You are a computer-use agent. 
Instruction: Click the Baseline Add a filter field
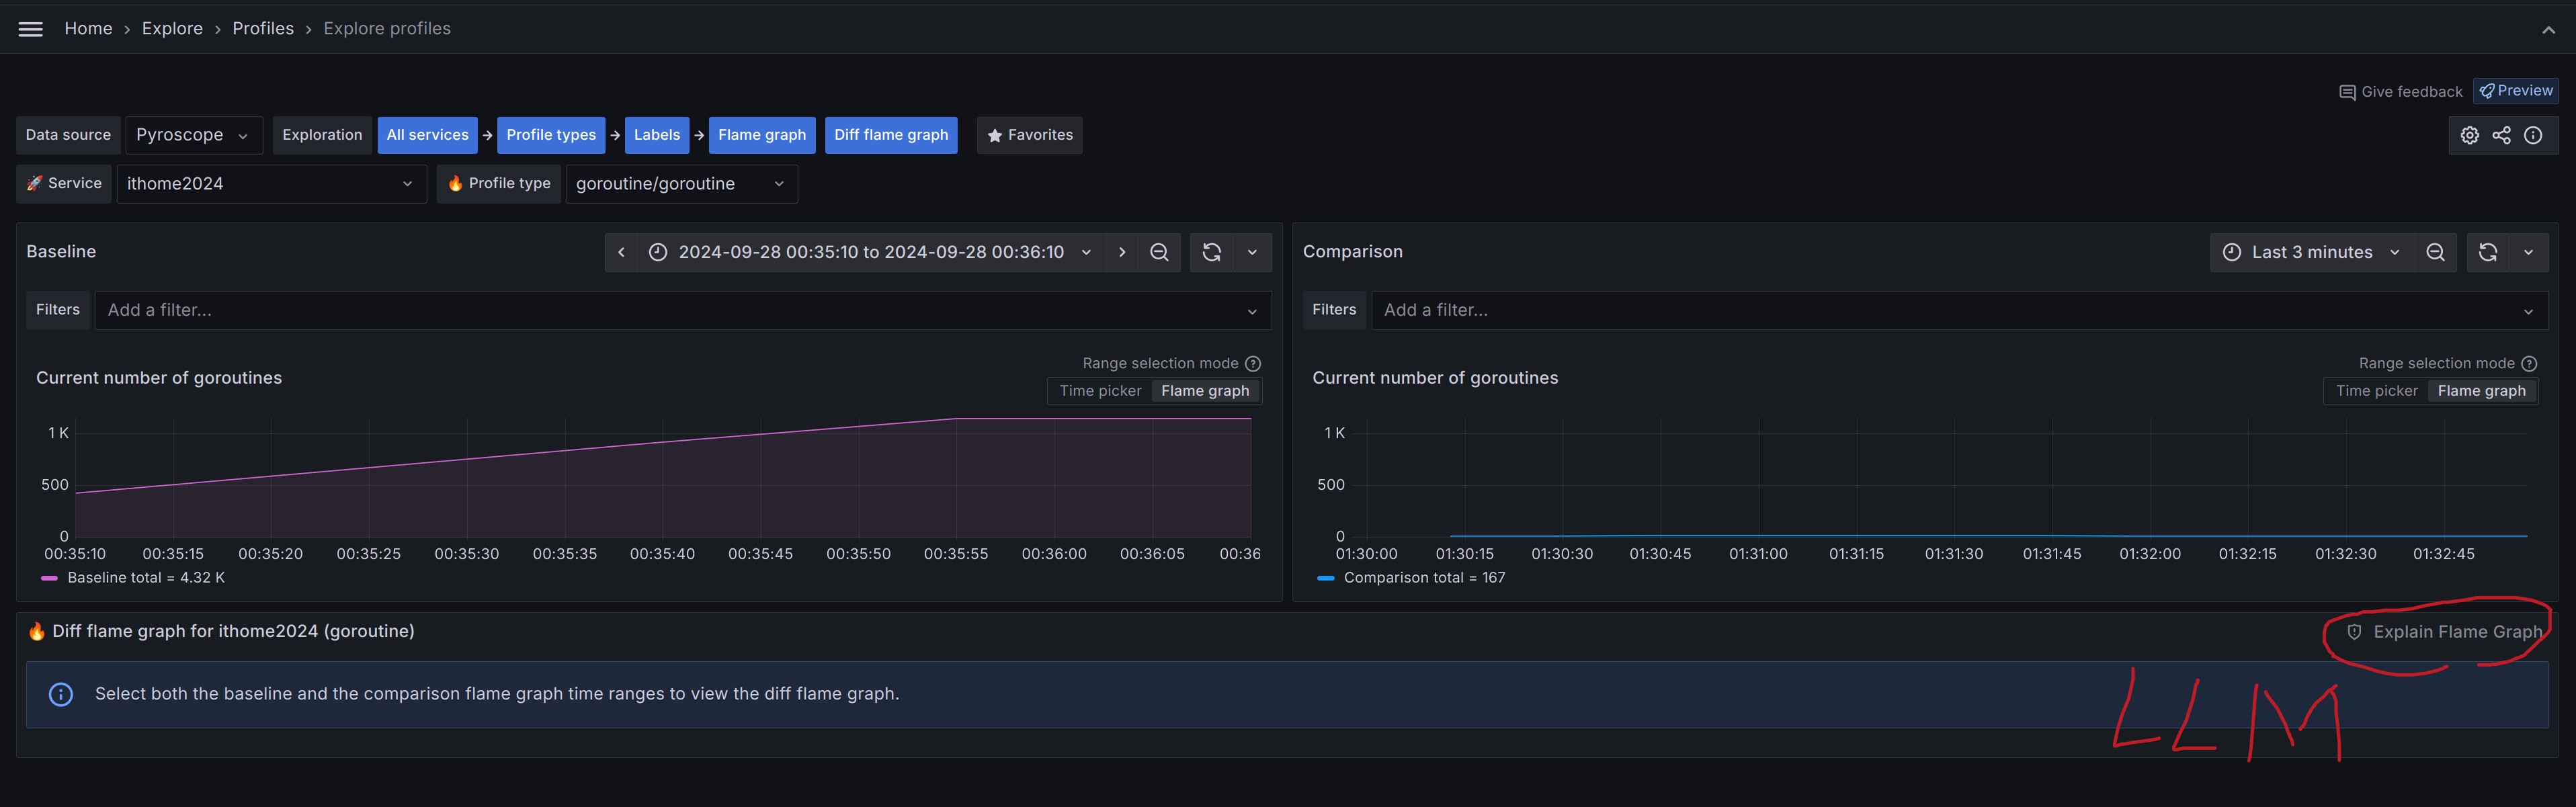coord(670,310)
